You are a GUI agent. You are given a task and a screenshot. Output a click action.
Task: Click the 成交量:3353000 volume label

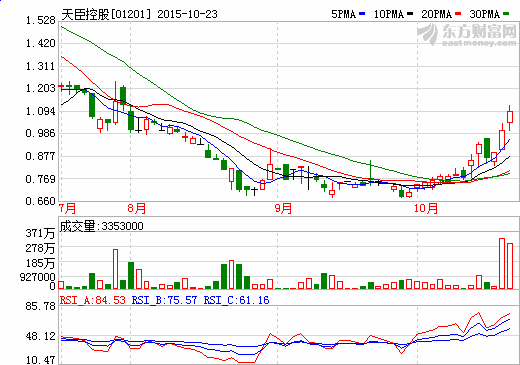pyautogui.click(x=102, y=226)
